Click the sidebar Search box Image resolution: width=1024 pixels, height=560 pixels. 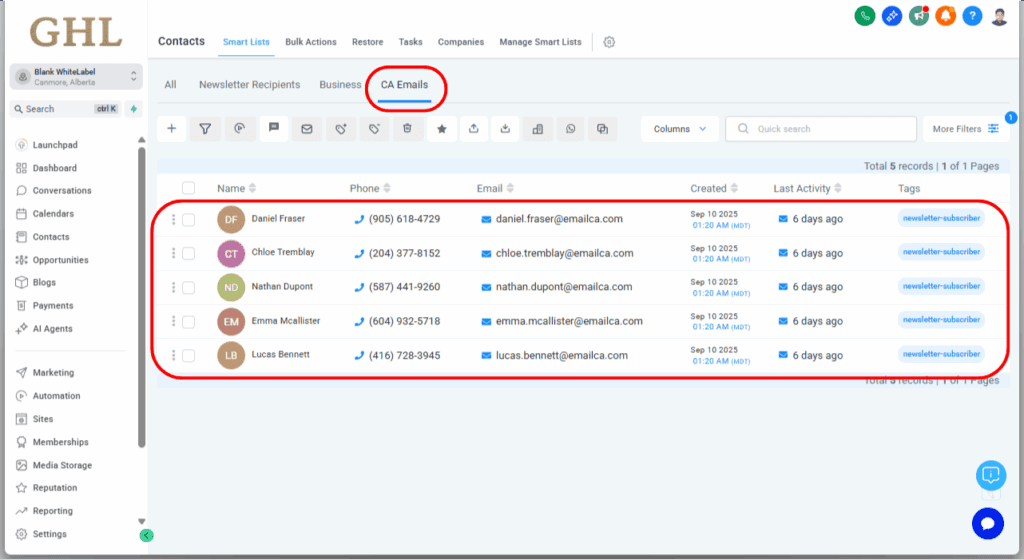65,109
